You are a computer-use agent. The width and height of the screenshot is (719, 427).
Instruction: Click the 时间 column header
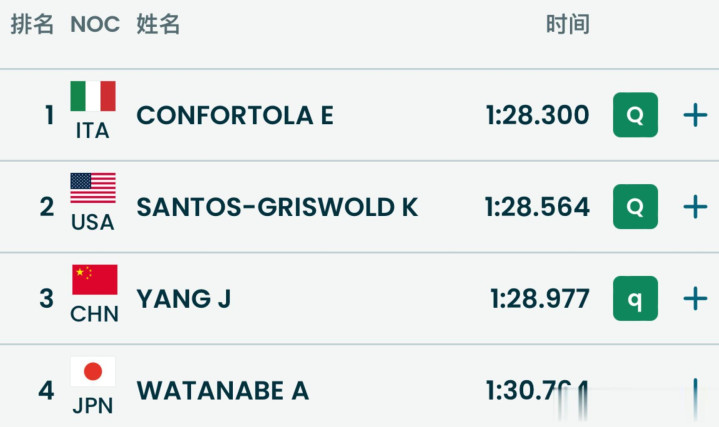point(567,25)
